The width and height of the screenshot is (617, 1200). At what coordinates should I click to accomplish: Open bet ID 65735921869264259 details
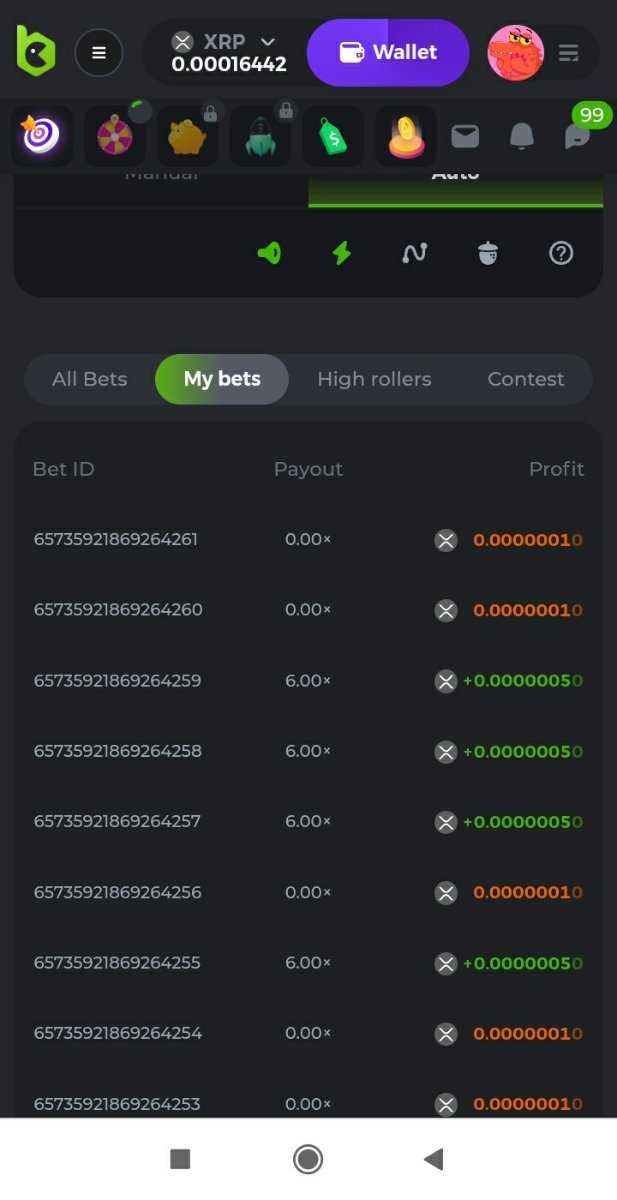(117, 681)
